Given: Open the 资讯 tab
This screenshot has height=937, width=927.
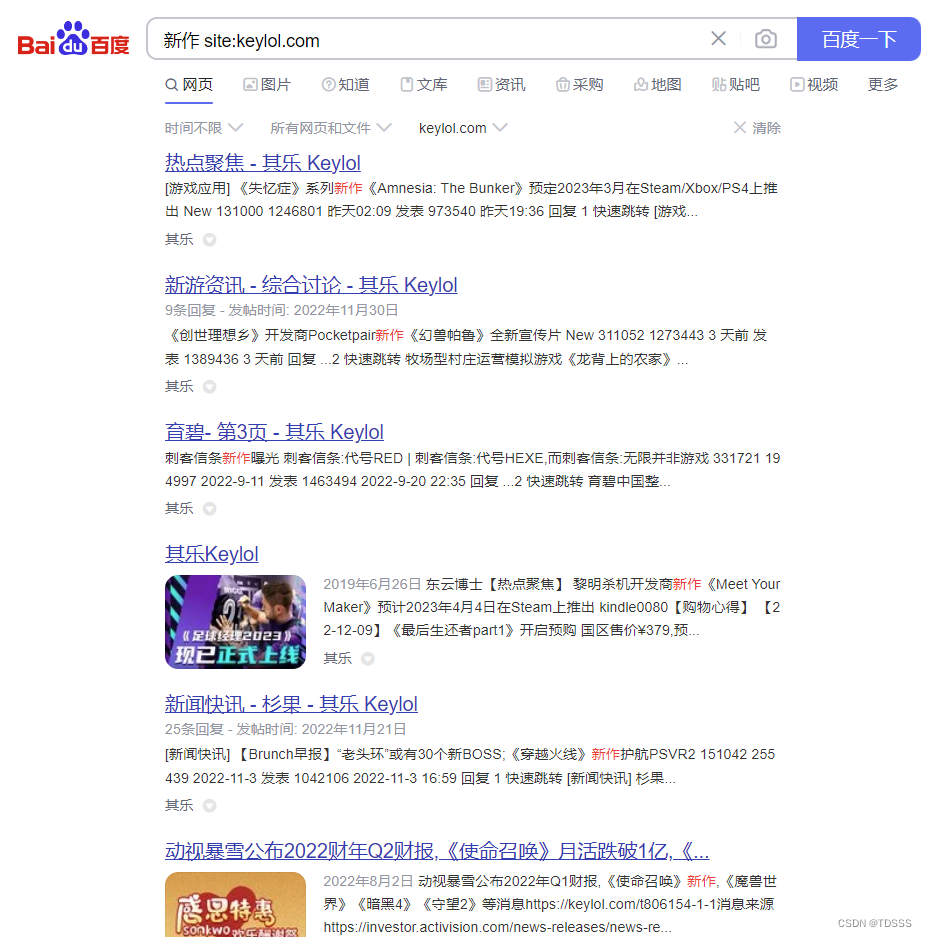Looking at the screenshot, I should click(501, 85).
